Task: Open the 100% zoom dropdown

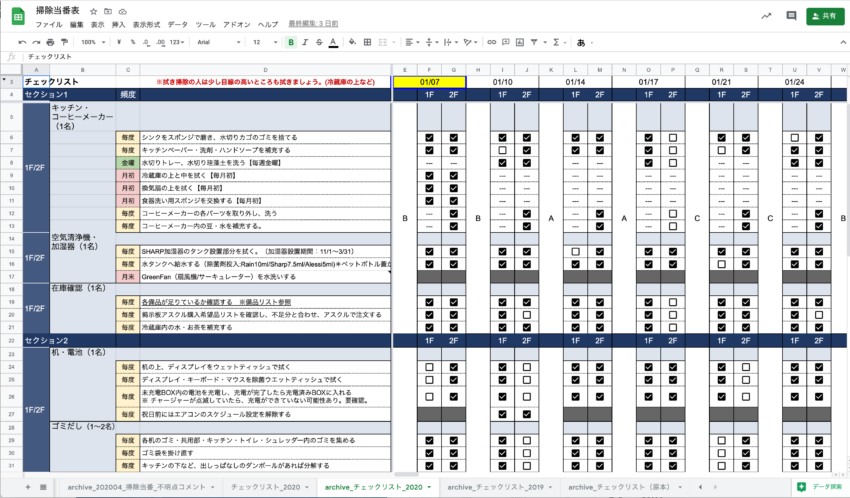Action: point(92,42)
